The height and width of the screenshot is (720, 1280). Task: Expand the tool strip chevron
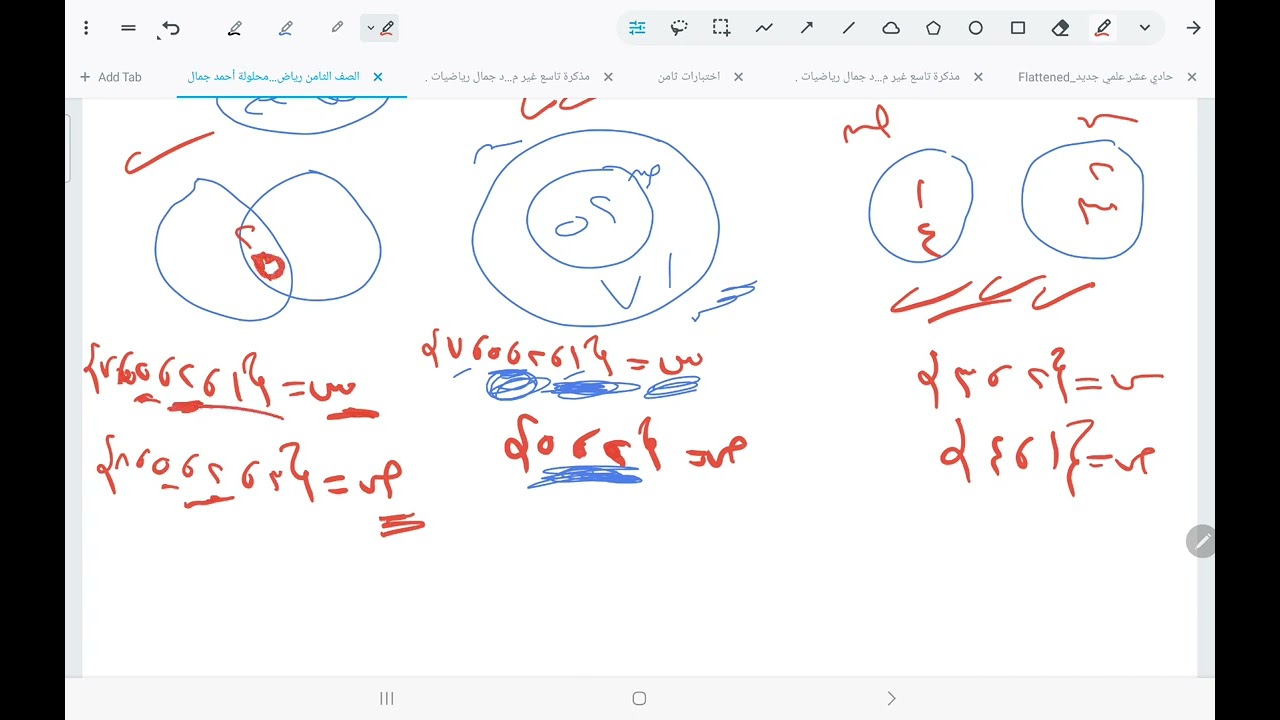tap(1145, 28)
